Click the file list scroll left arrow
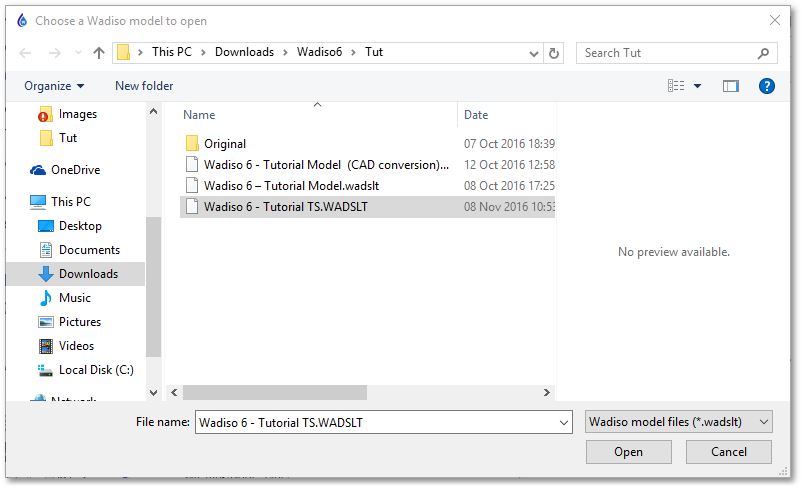This screenshot has height=489, width=802. click(x=174, y=393)
